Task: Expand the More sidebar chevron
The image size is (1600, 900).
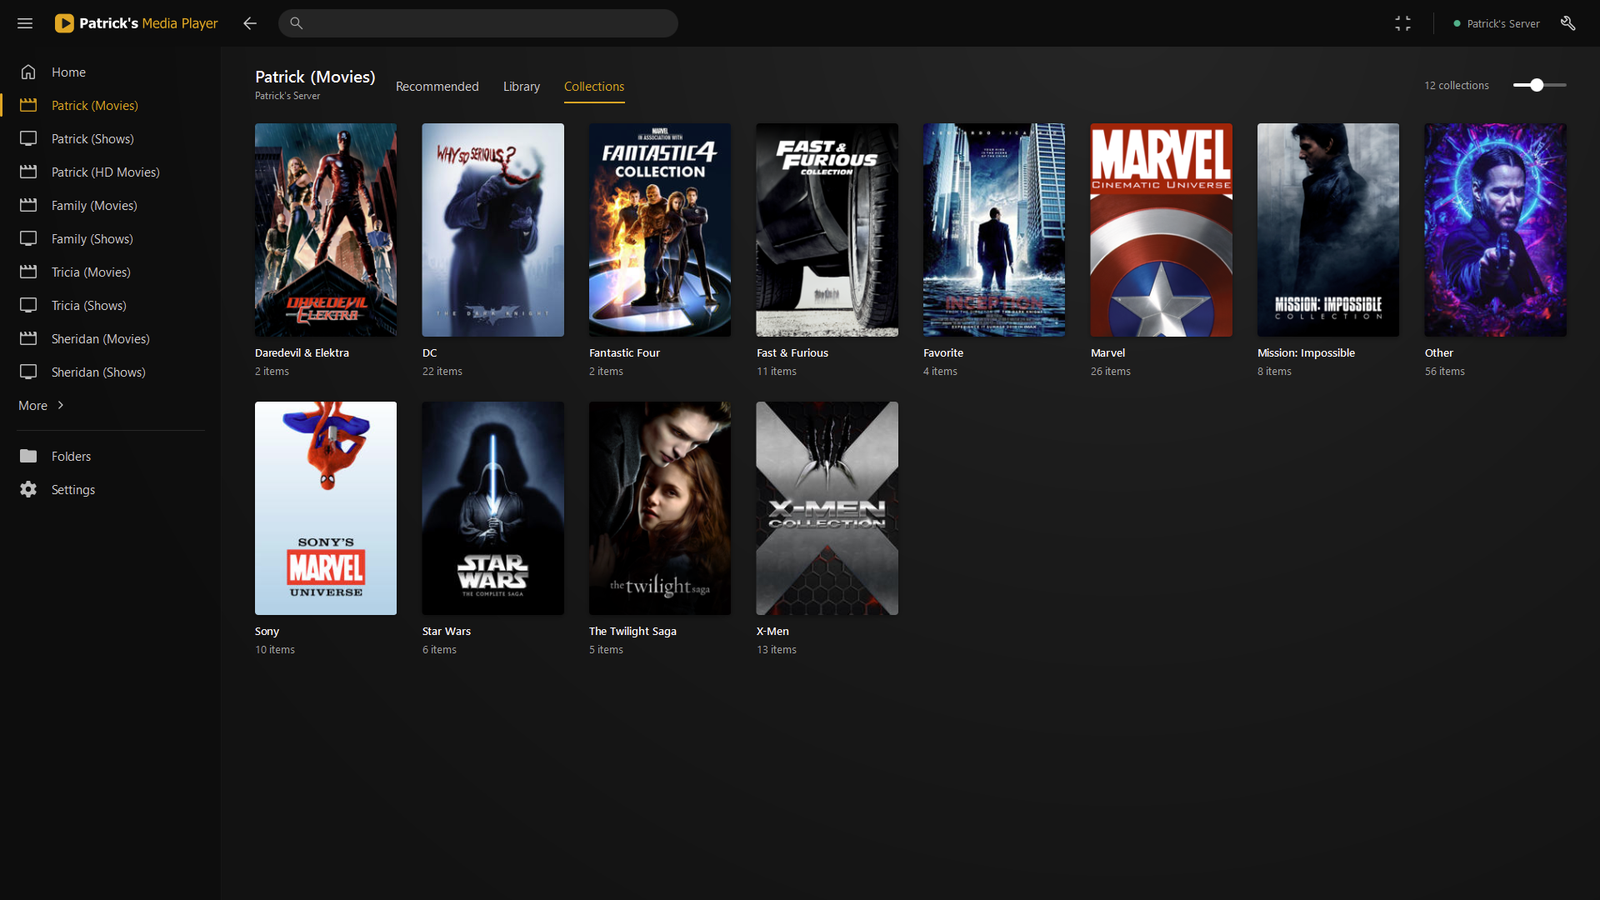Action: coord(61,405)
